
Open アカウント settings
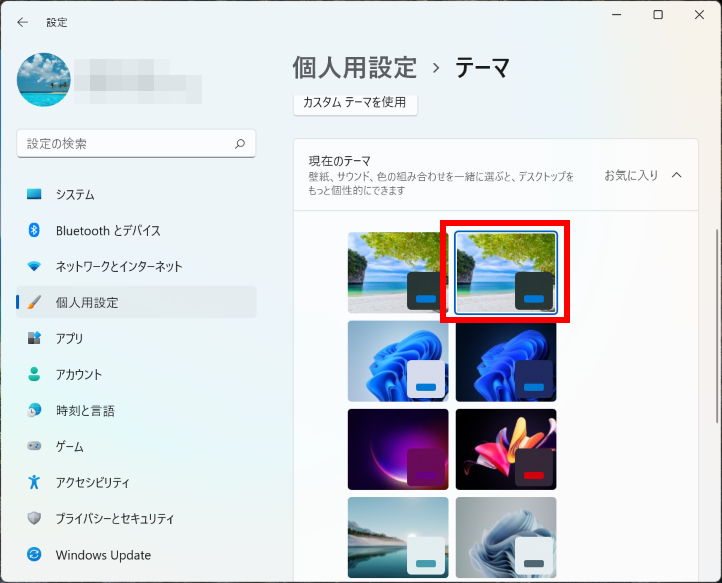[136, 374]
